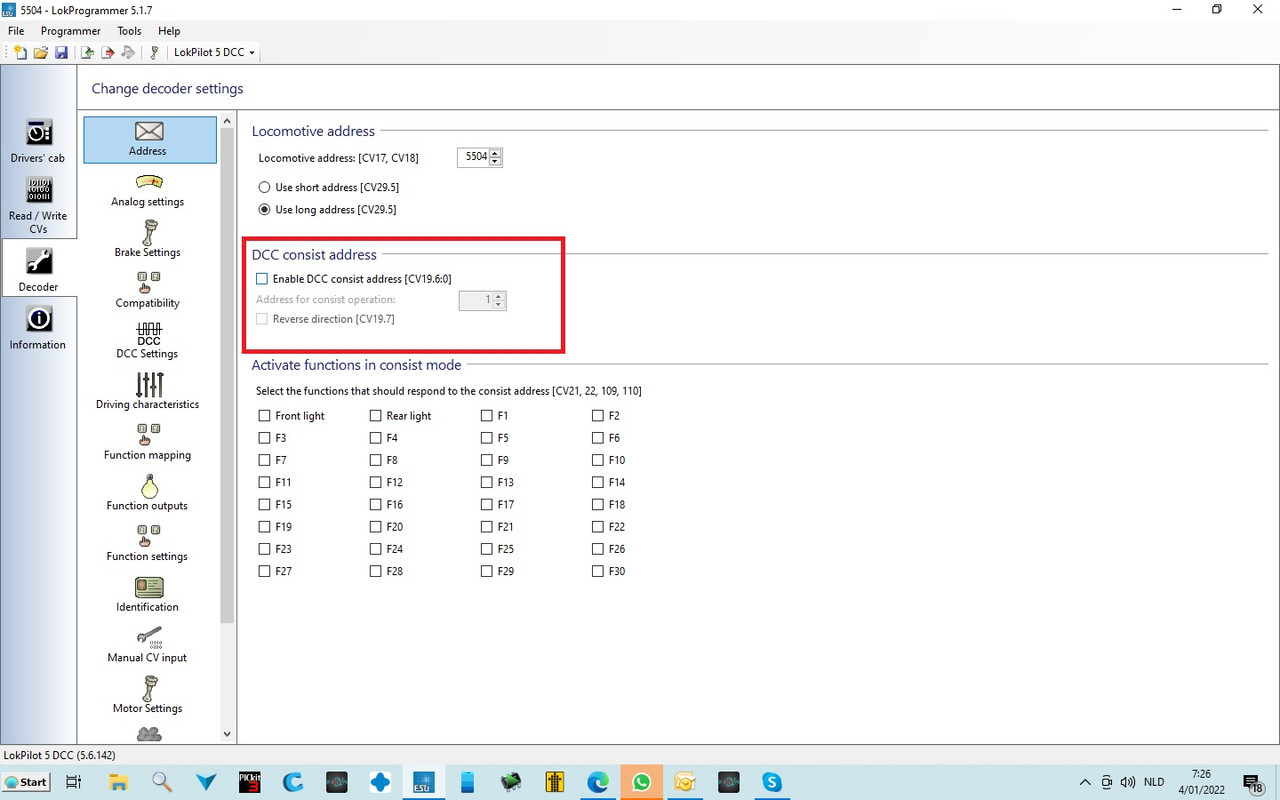This screenshot has height=800, width=1280.
Task: Open Function outputs category
Action: [x=148, y=494]
